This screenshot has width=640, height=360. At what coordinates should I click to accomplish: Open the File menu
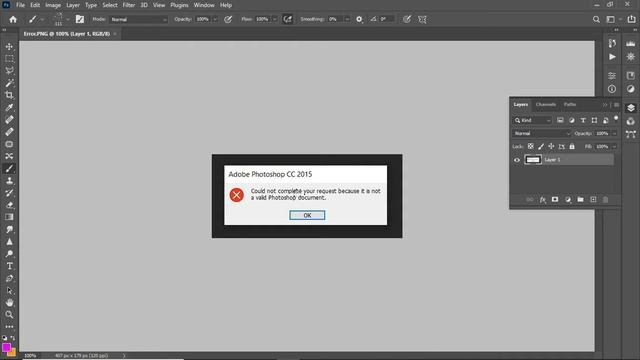tap(20, 5)
